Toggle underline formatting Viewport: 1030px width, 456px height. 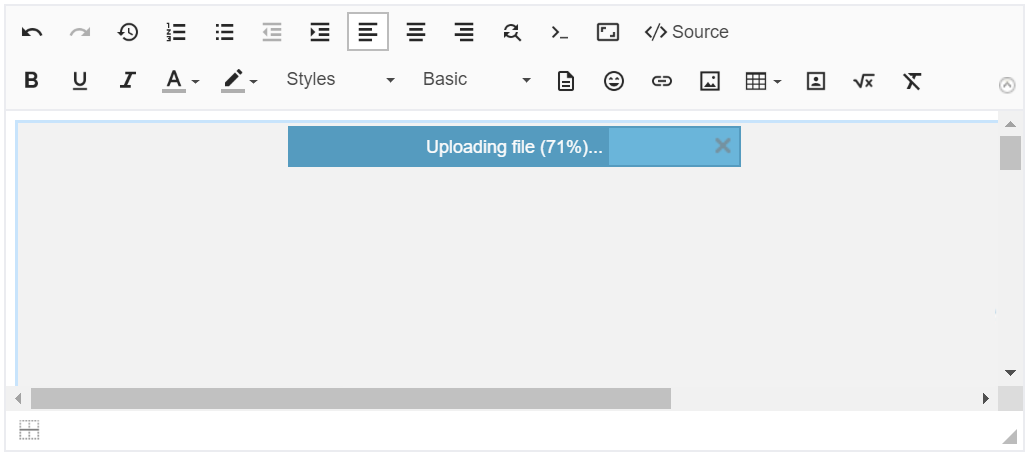pyautogui.click(x=80, y=80)
